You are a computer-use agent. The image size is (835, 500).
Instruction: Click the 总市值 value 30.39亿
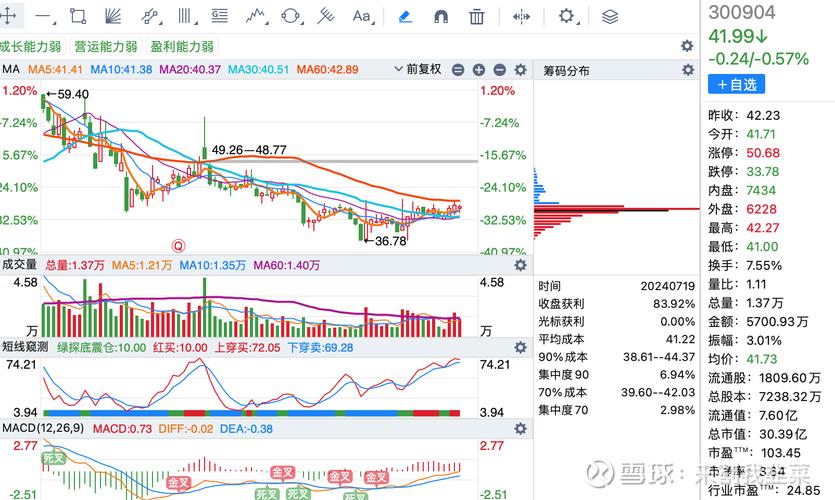click(783, 435)
